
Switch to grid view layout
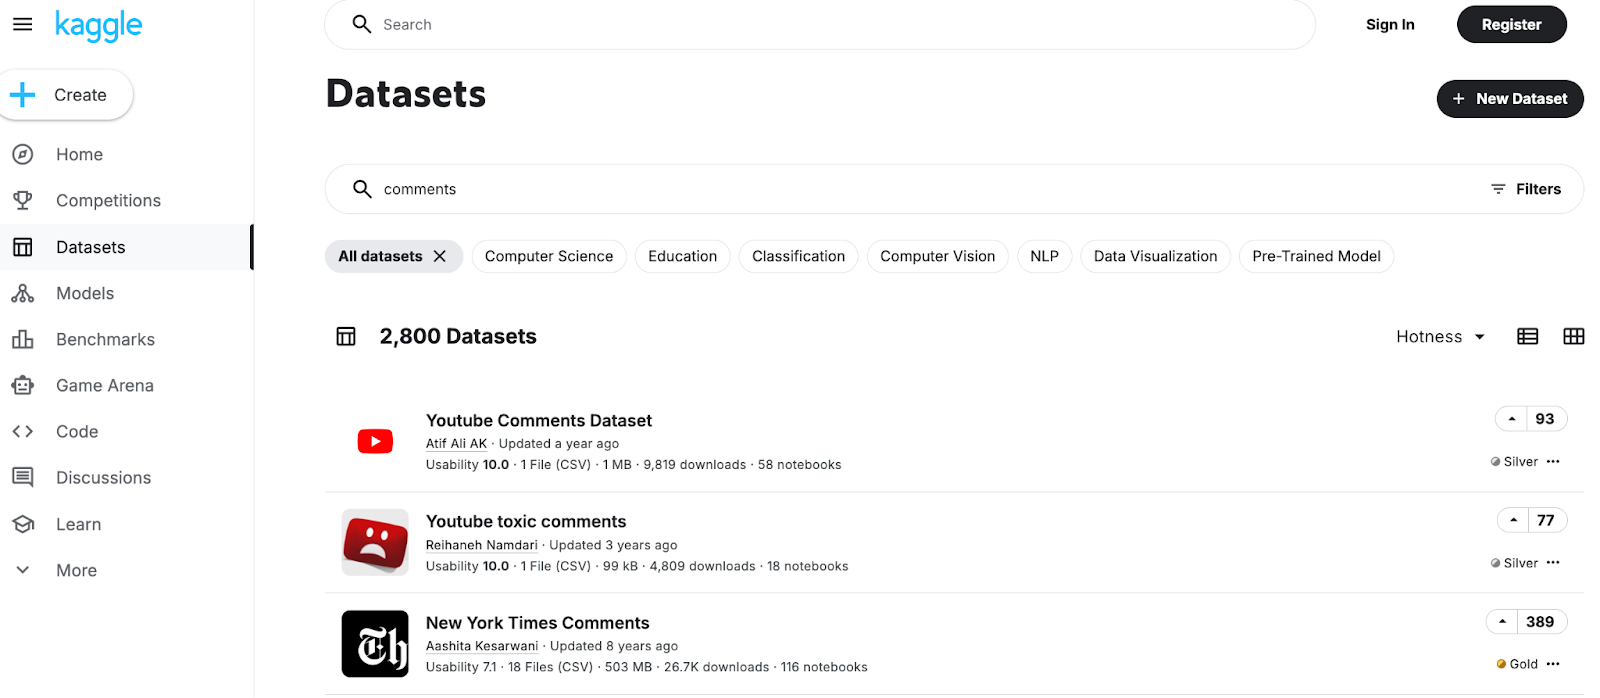click(1574, 337)
